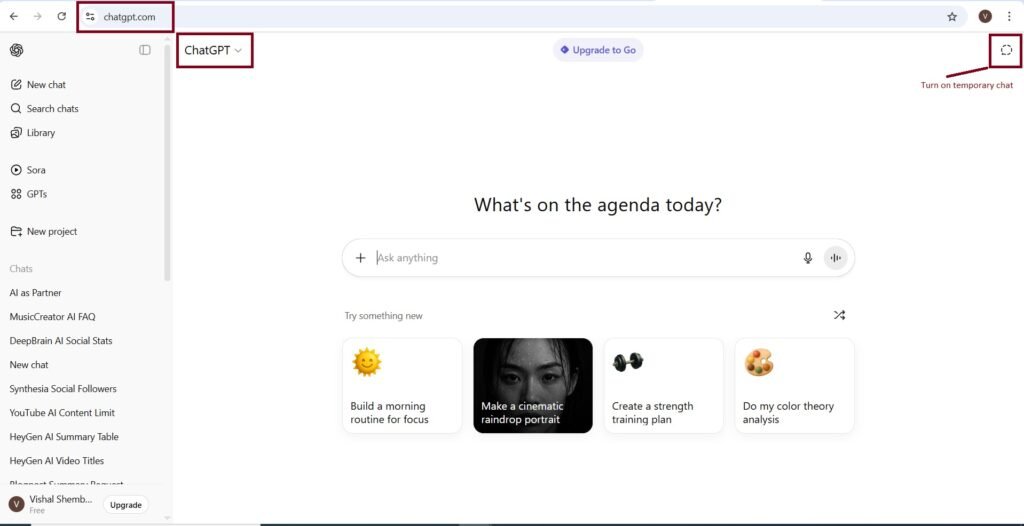Open Search chats in sidebar

(x=52, y=109)
